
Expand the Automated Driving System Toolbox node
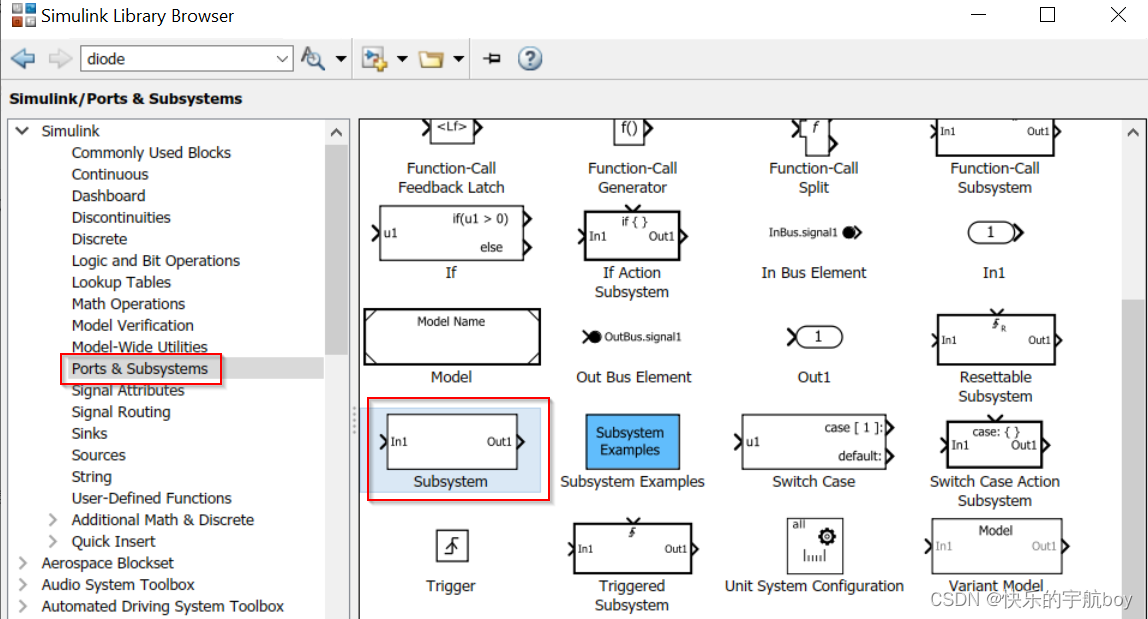[x=22, y=607]
